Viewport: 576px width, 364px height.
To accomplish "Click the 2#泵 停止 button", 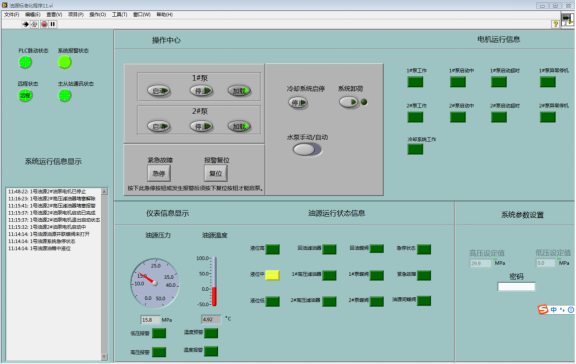I will coord(201,126).
